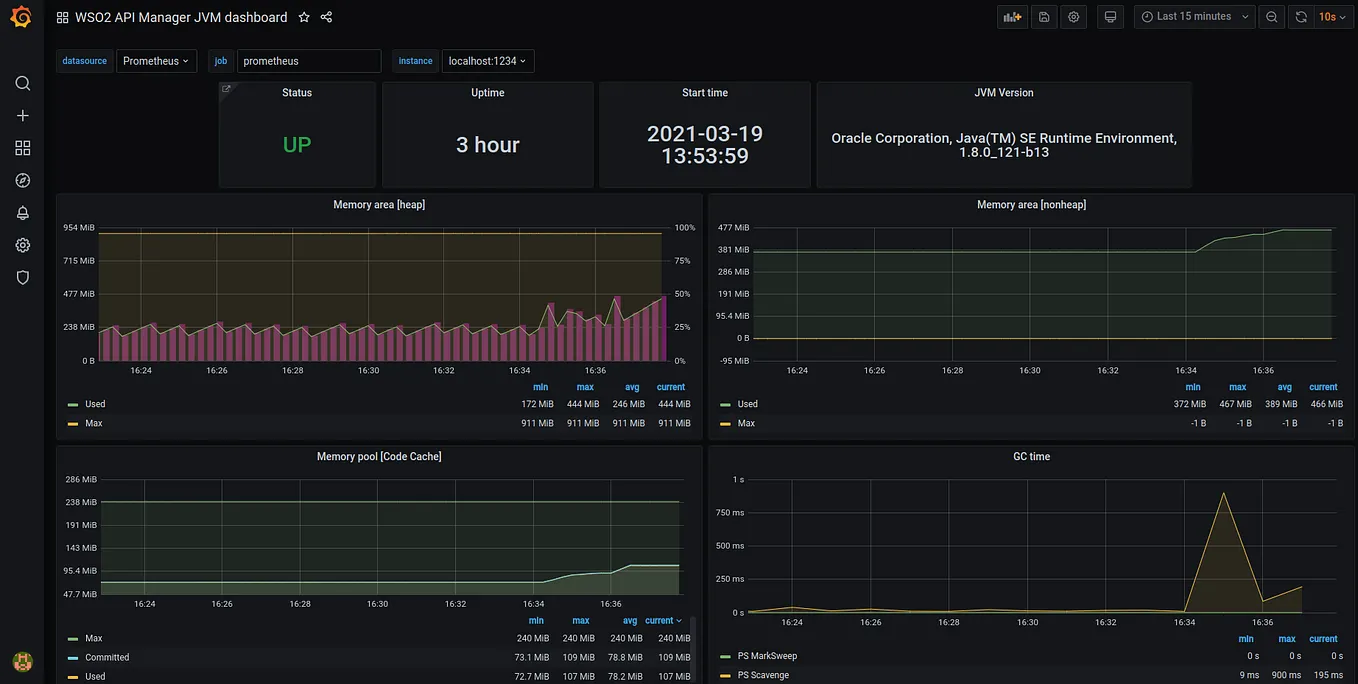The width and height of the screenshot is (1358, 684).
Task: Cycle view mode with monitor icon
Action: point(1110,17)
